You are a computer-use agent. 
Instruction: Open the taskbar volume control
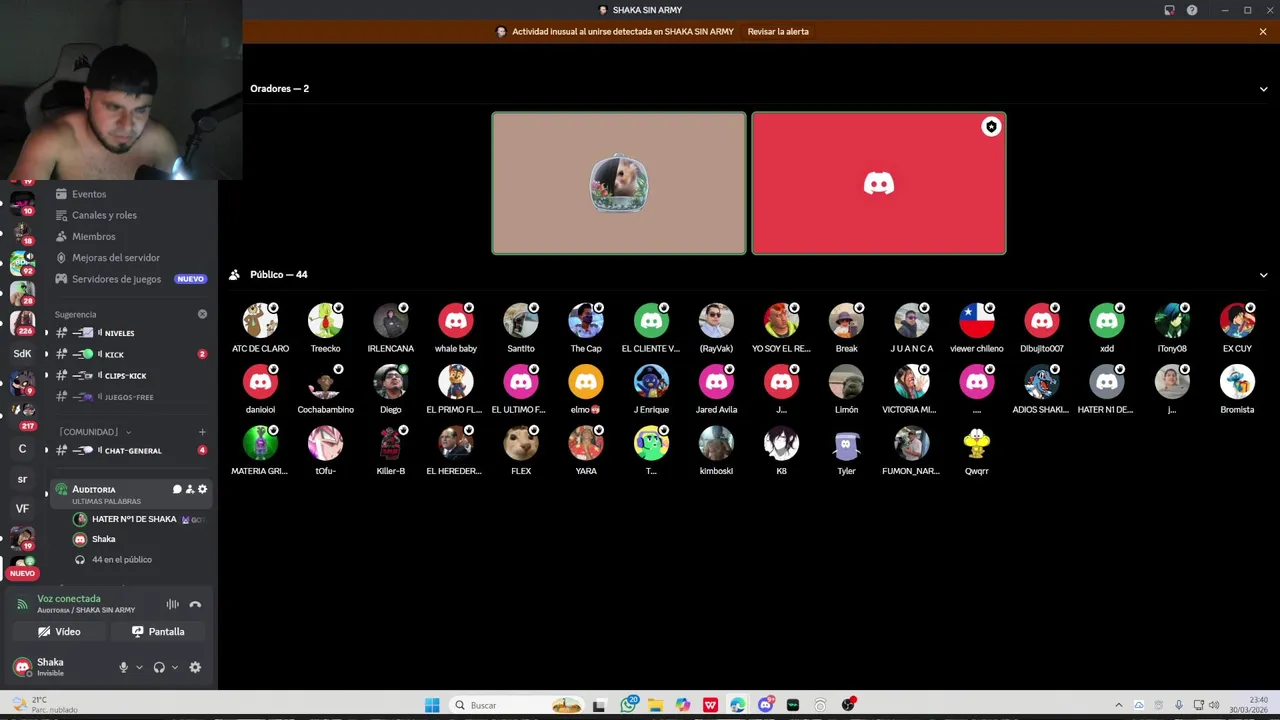1214,705
